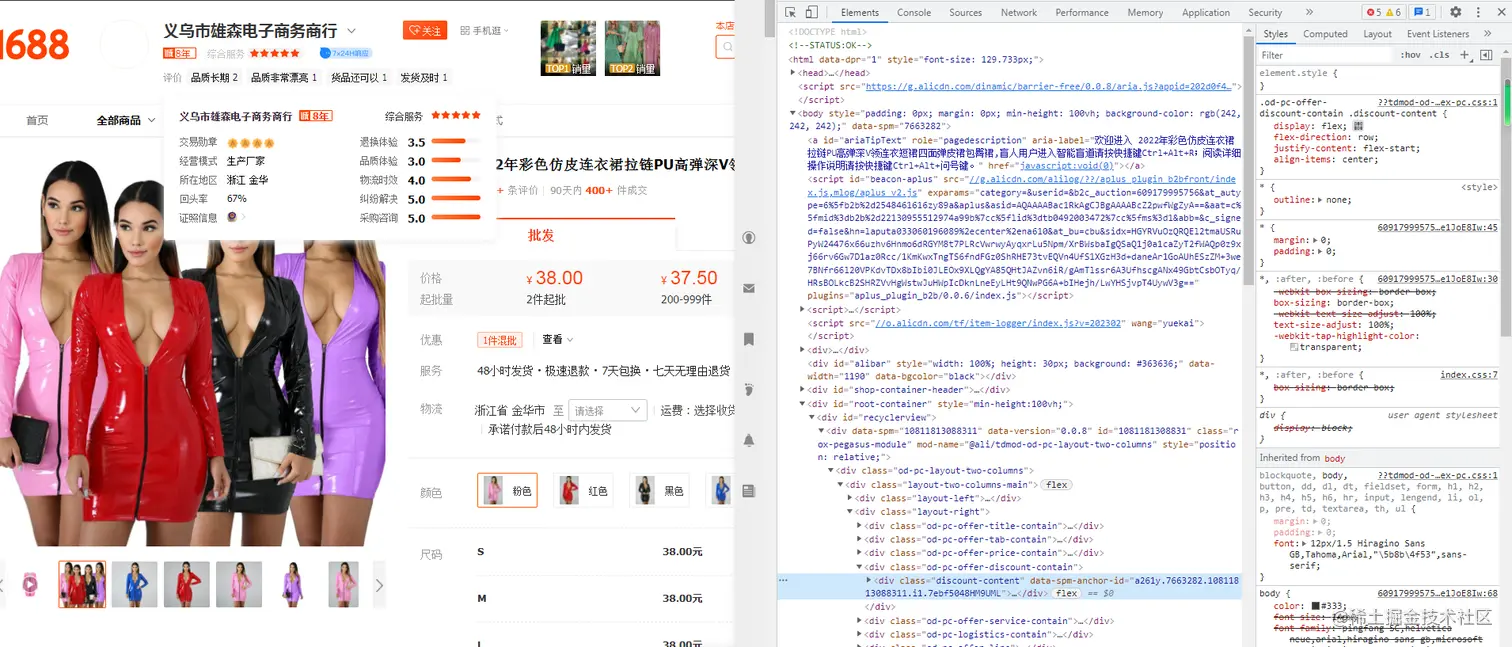Image resolution: width=1512 pixels, height=647 pixels.
Task: Show more DevTools tabs chevron
Action: [x=1309, y=12]
